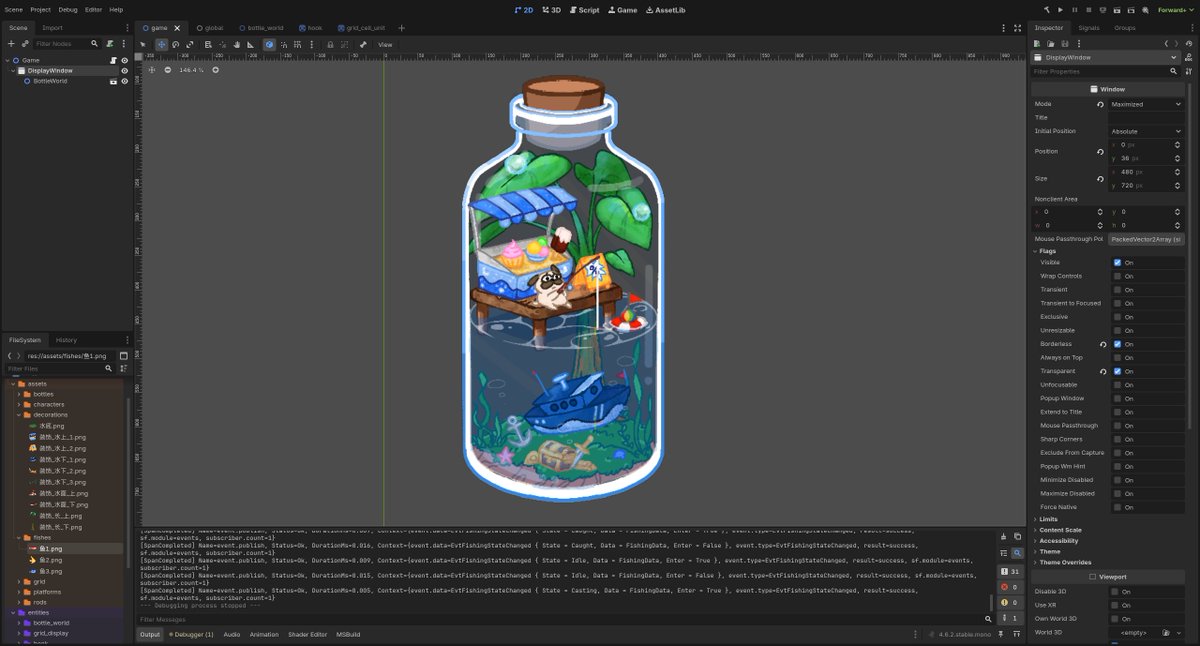Open the Mode dropdown showing Maximized

point(1145,104)
